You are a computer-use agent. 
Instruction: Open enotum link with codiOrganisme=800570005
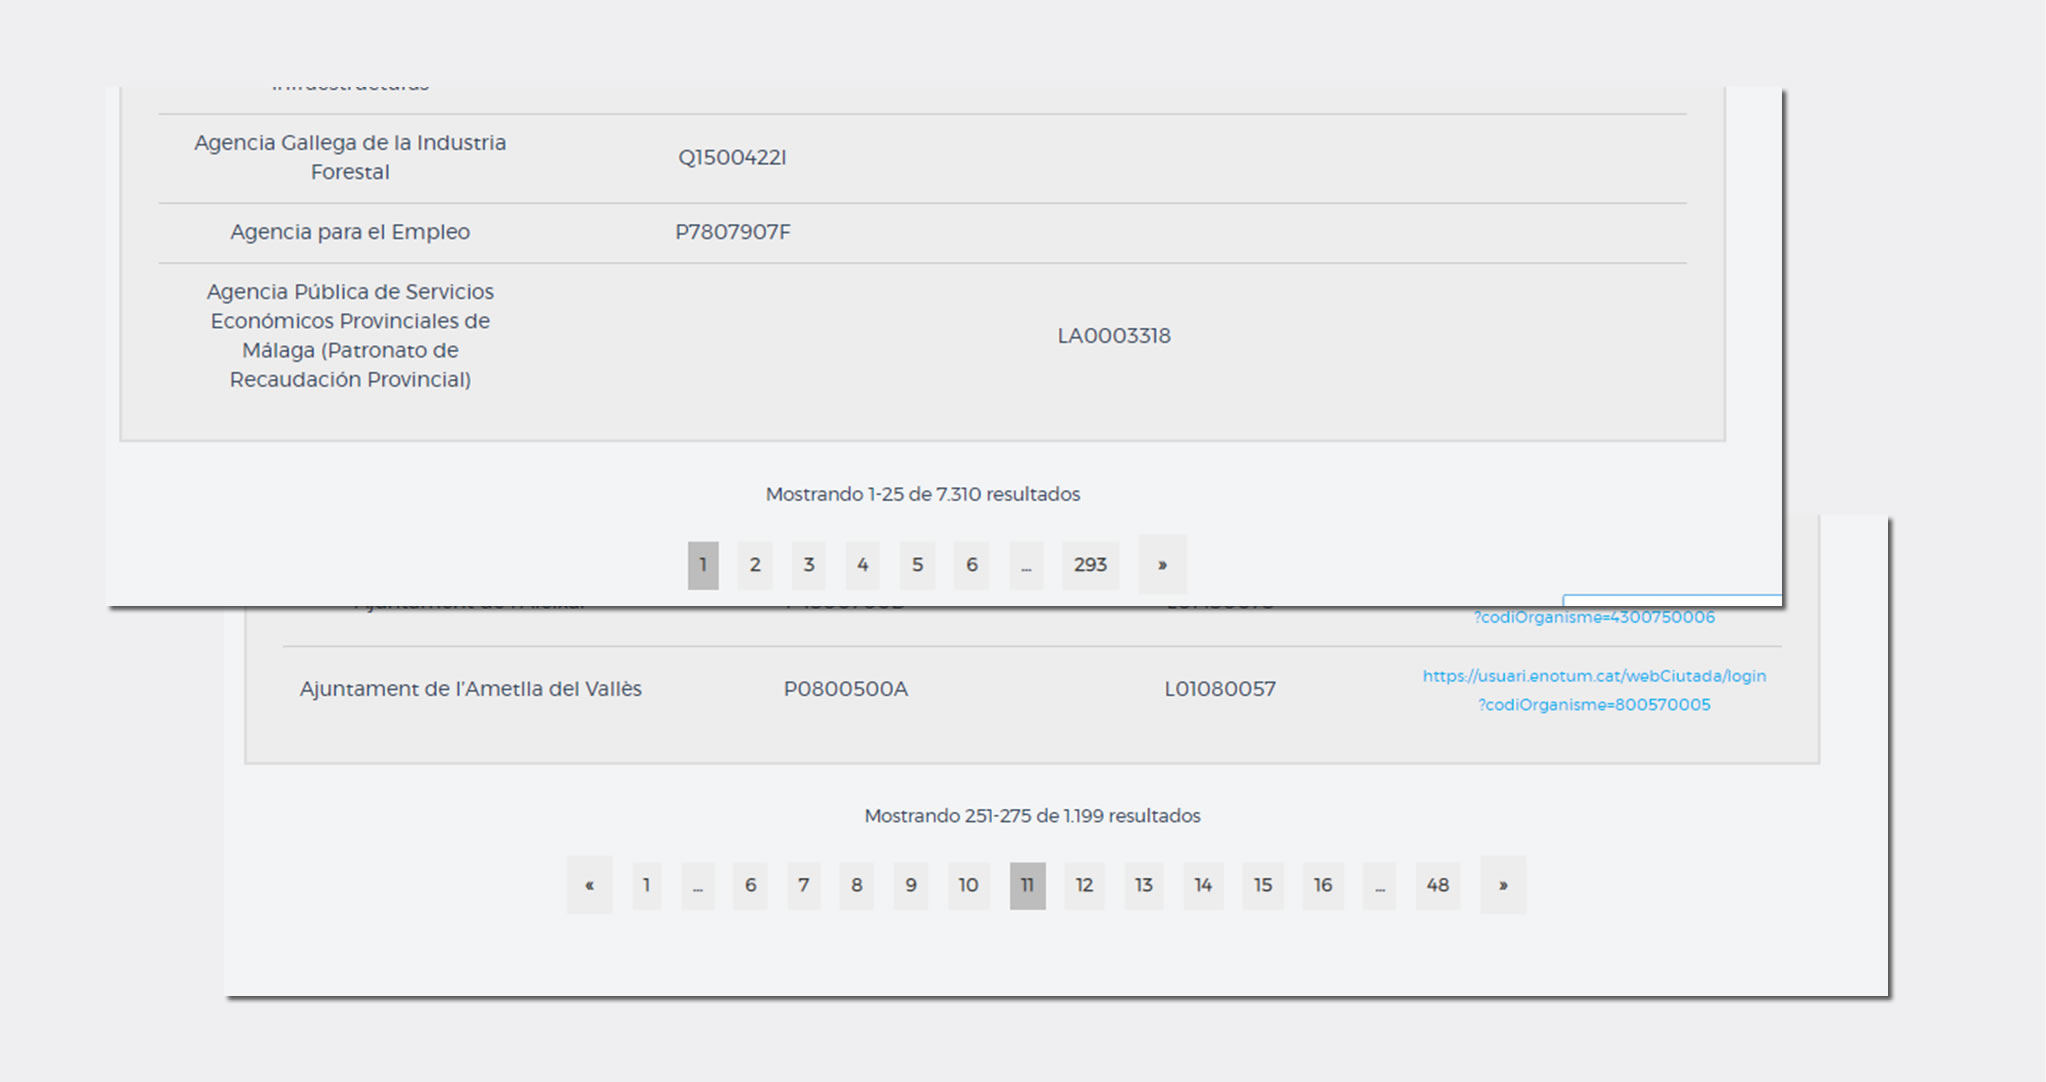[x=1594, y=690]
